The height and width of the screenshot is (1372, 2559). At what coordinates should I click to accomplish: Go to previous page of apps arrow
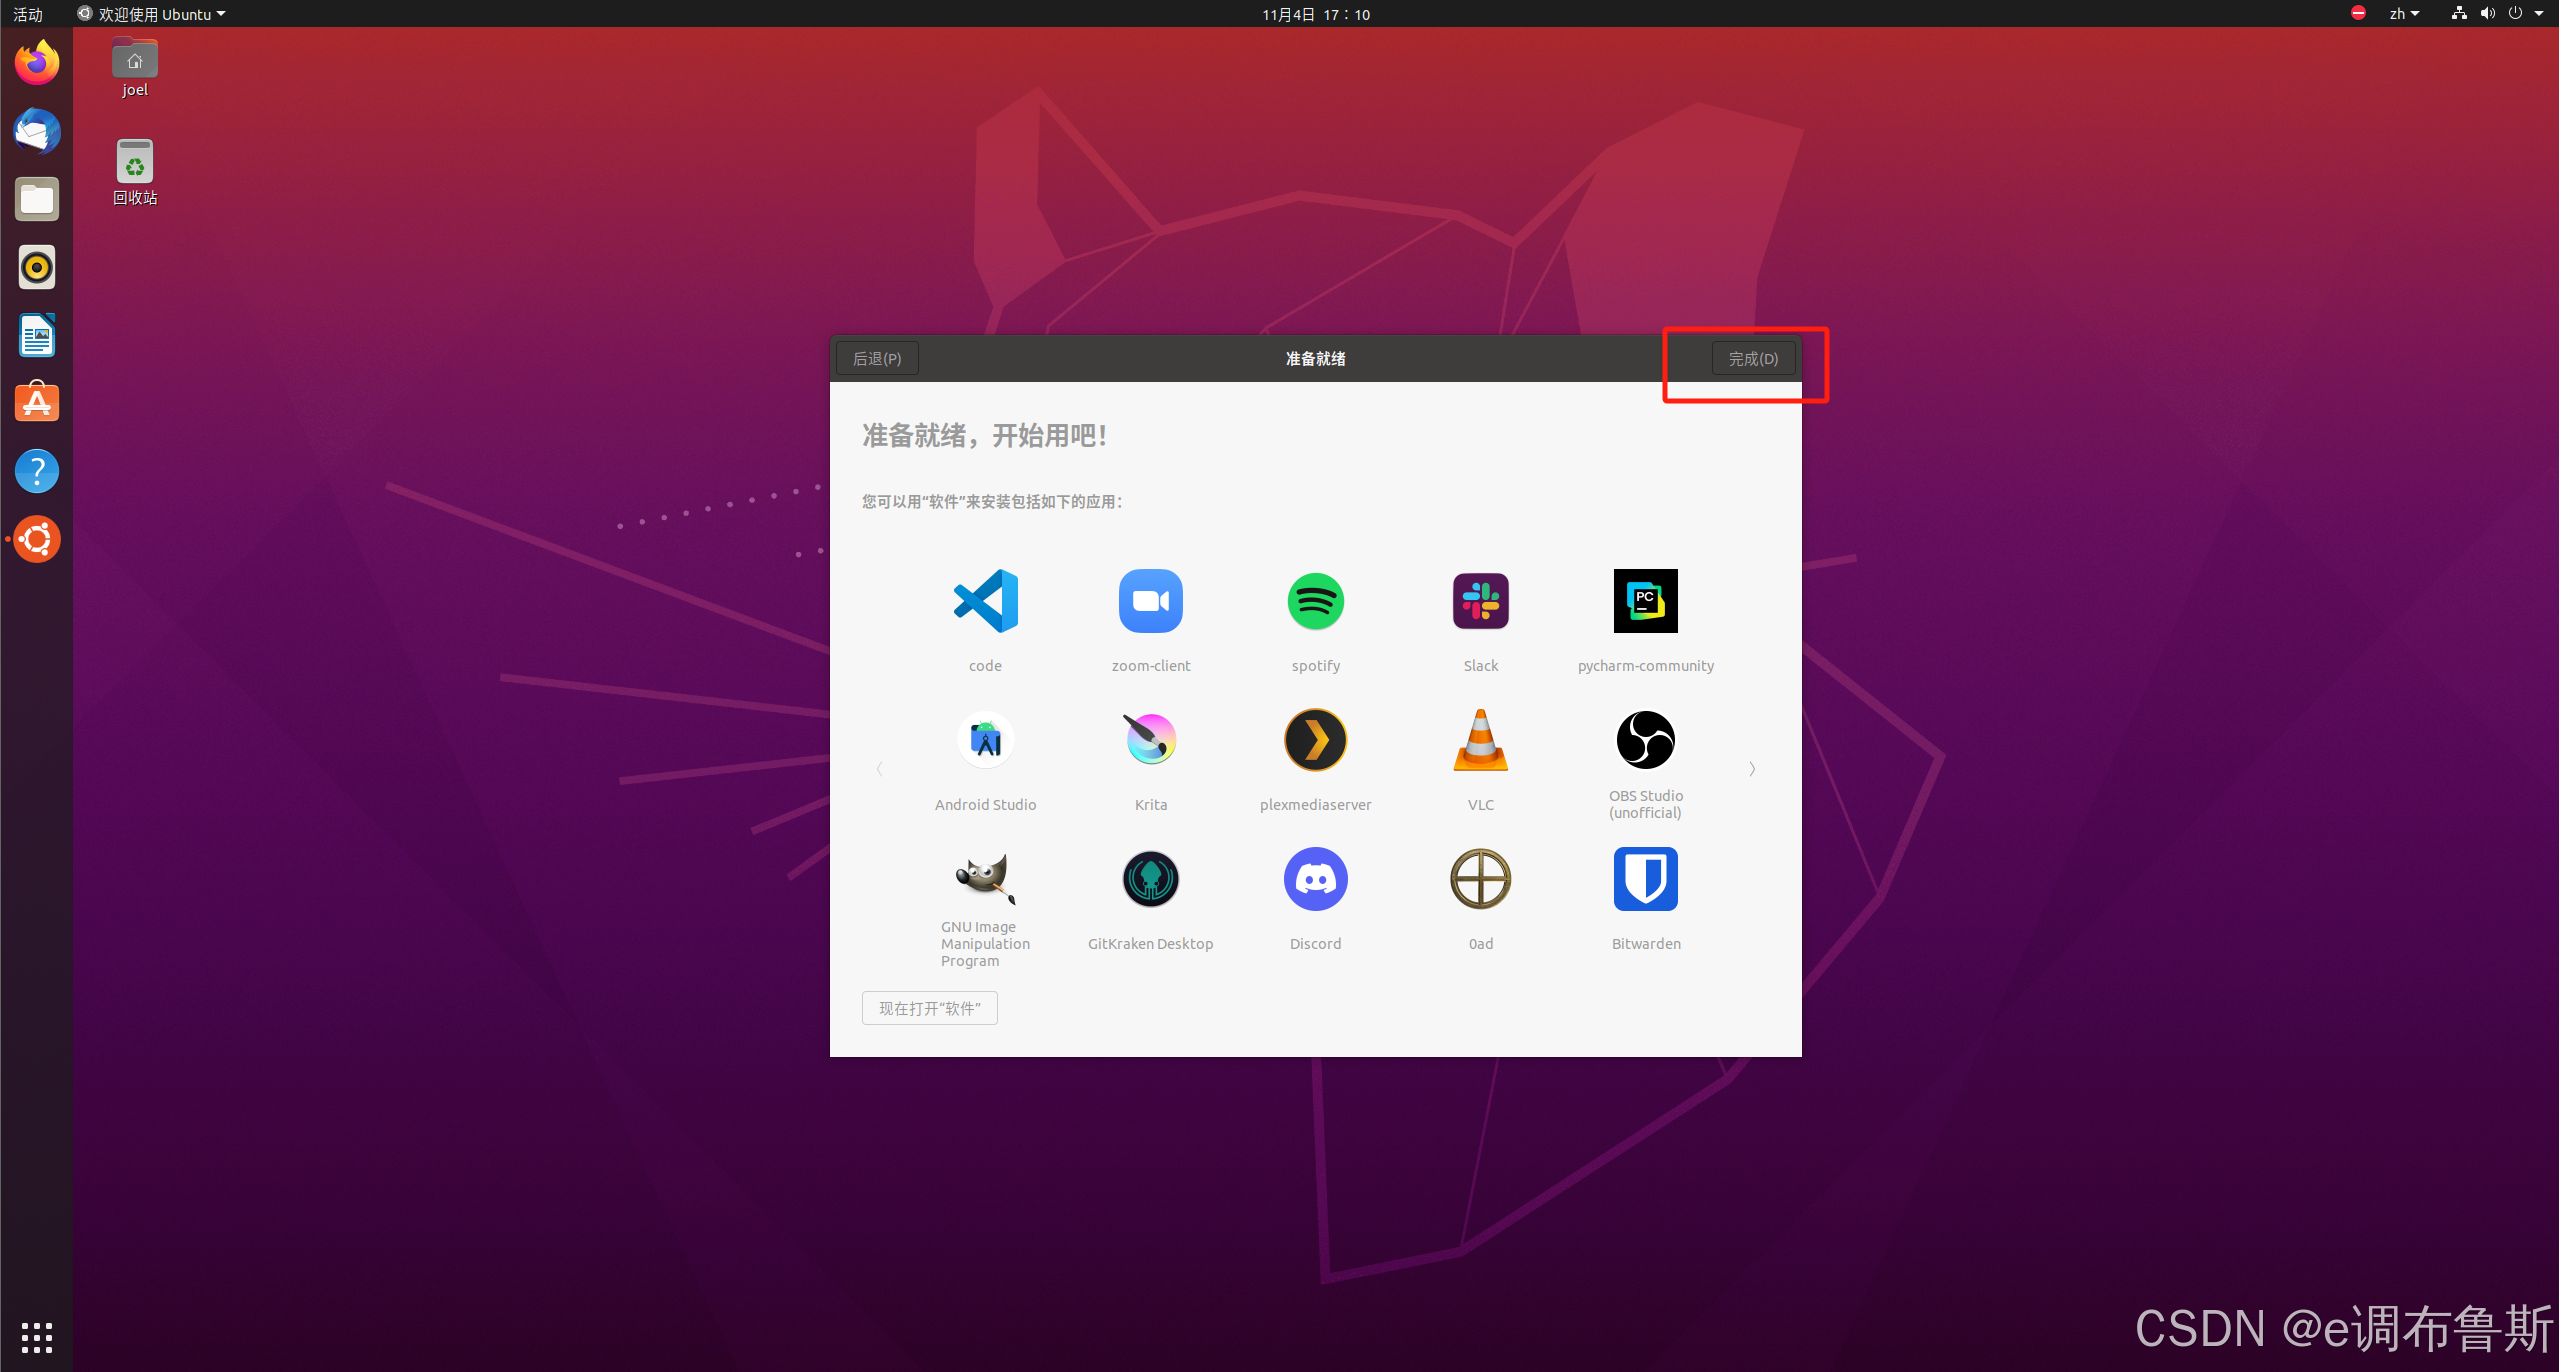click(879, 768)
